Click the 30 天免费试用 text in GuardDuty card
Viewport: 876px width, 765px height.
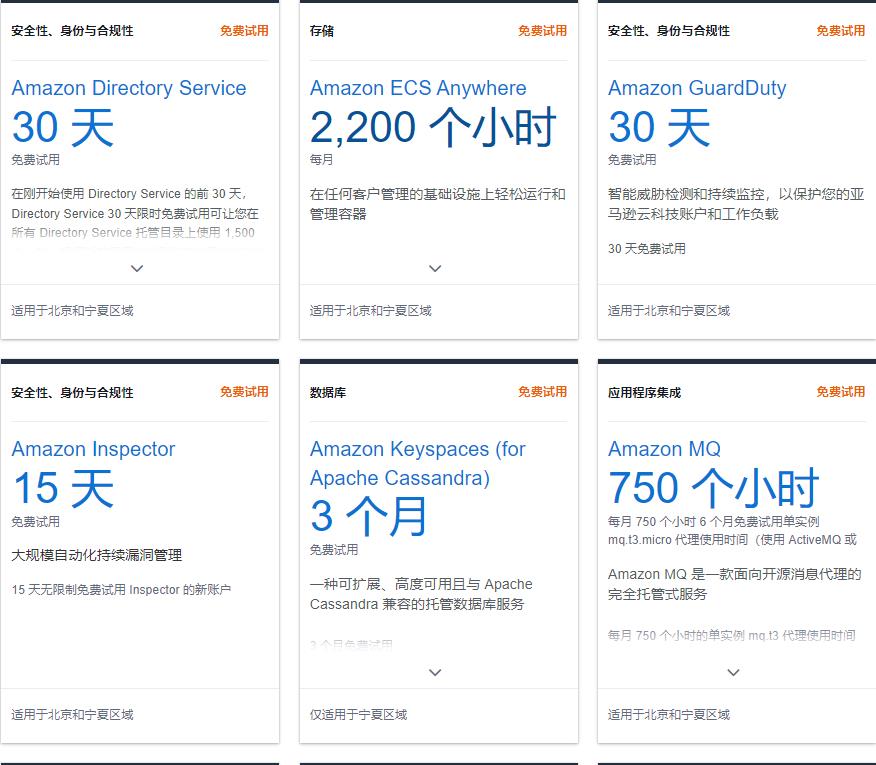[647, 249]
